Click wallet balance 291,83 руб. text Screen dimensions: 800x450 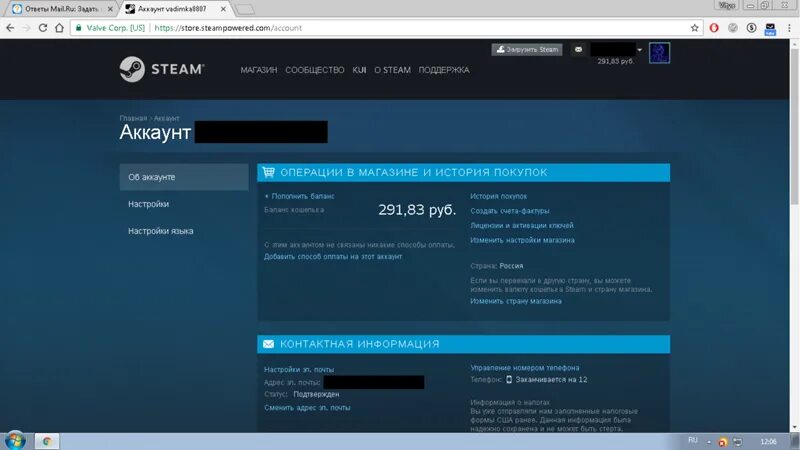click(x=417, y=210)
